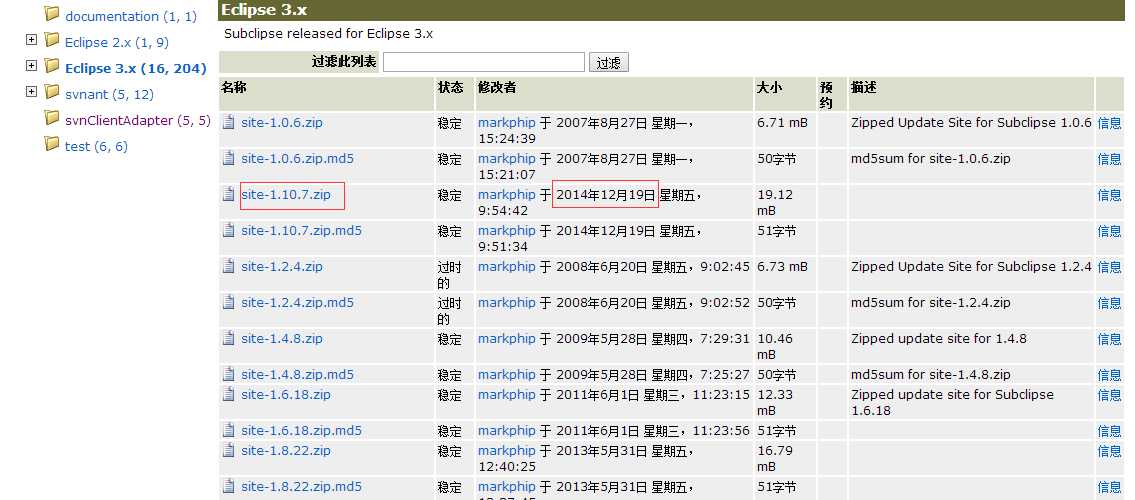This screenshot has height=500, width=1135.
Task: Click the file icon beside site-1.6.18.zip.md5
Action: click(x=229, y=431)
